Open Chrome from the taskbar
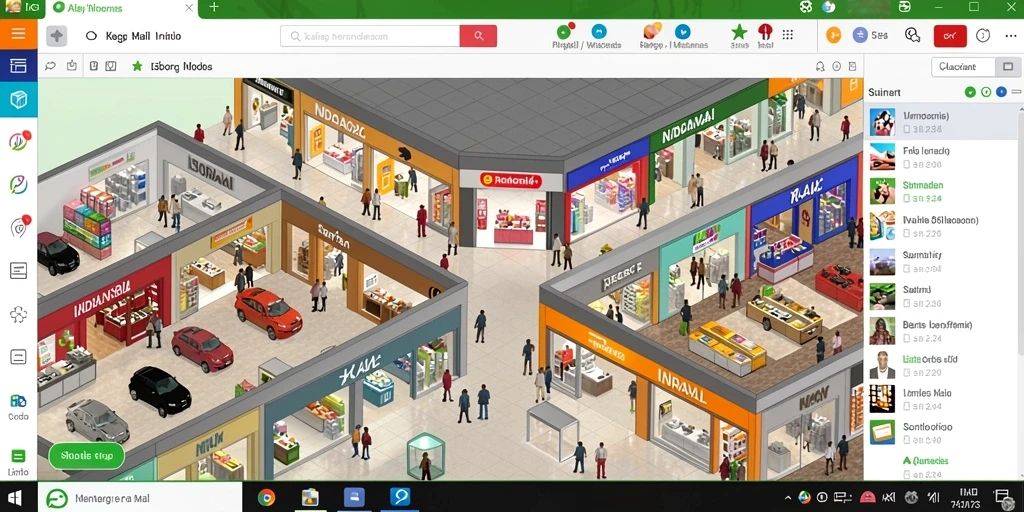This screenshot has width=1024, height=512. (266, 498)
